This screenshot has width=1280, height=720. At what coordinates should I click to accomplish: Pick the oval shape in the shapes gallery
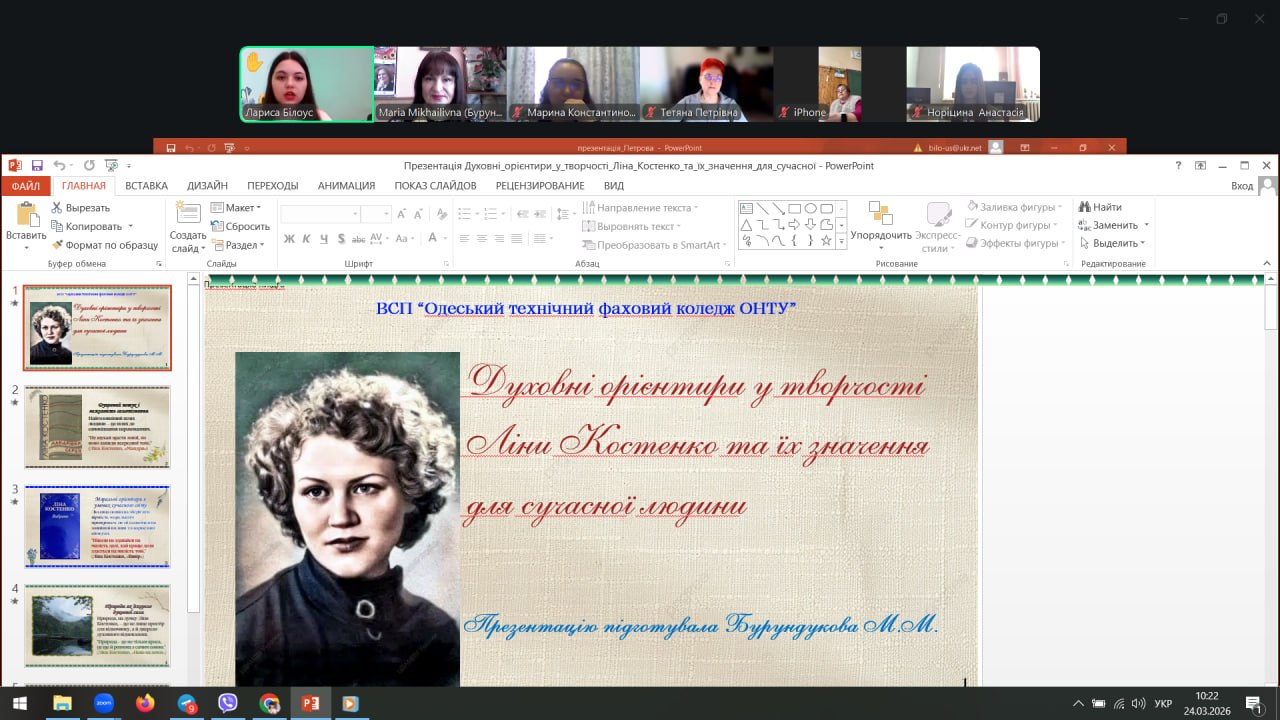pos(810,208)
